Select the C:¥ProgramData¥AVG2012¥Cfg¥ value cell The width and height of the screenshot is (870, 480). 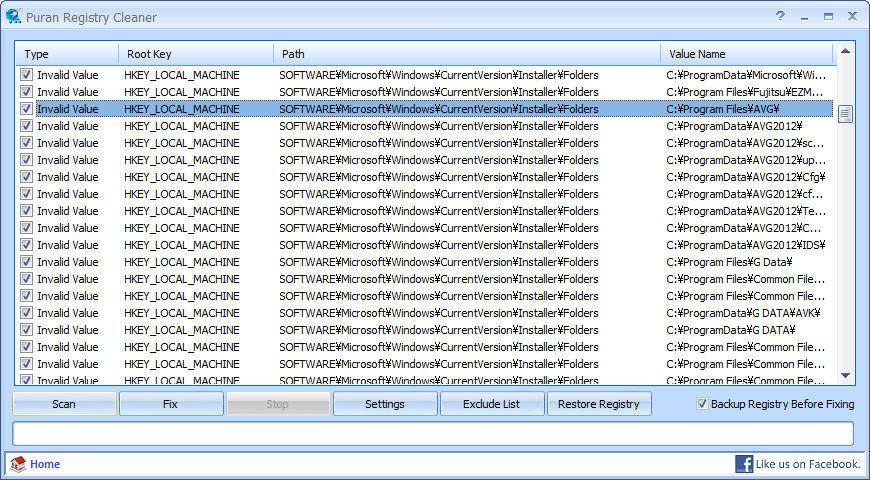746,177
